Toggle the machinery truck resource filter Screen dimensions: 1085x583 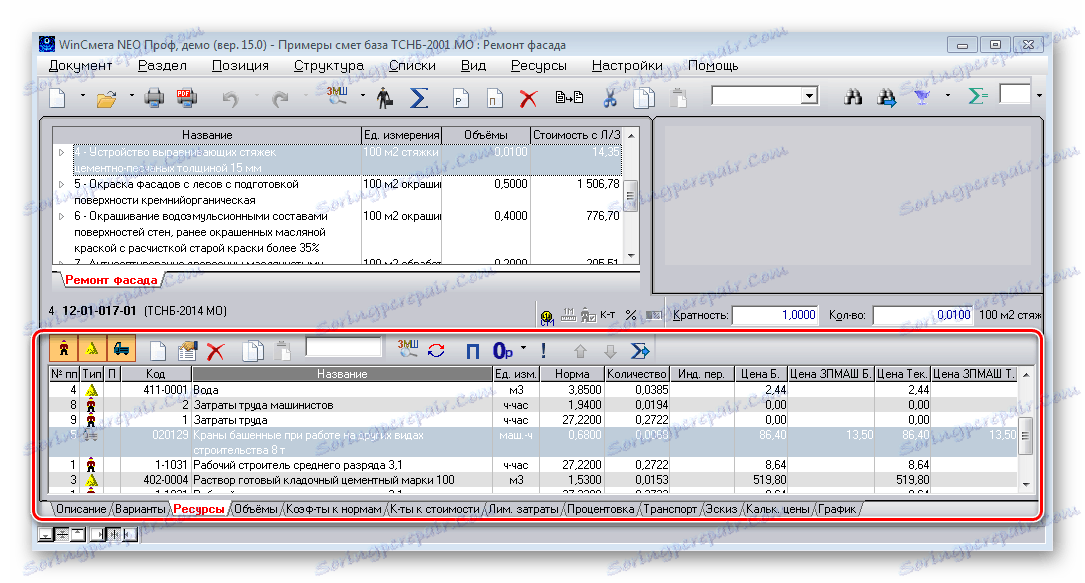tap(120, 350)
